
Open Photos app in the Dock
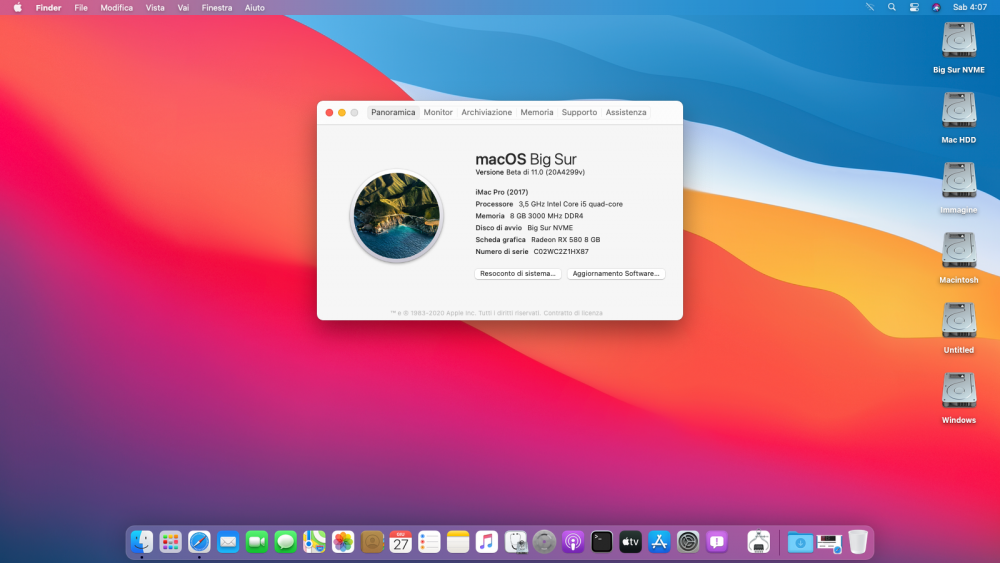click(342, 542)
